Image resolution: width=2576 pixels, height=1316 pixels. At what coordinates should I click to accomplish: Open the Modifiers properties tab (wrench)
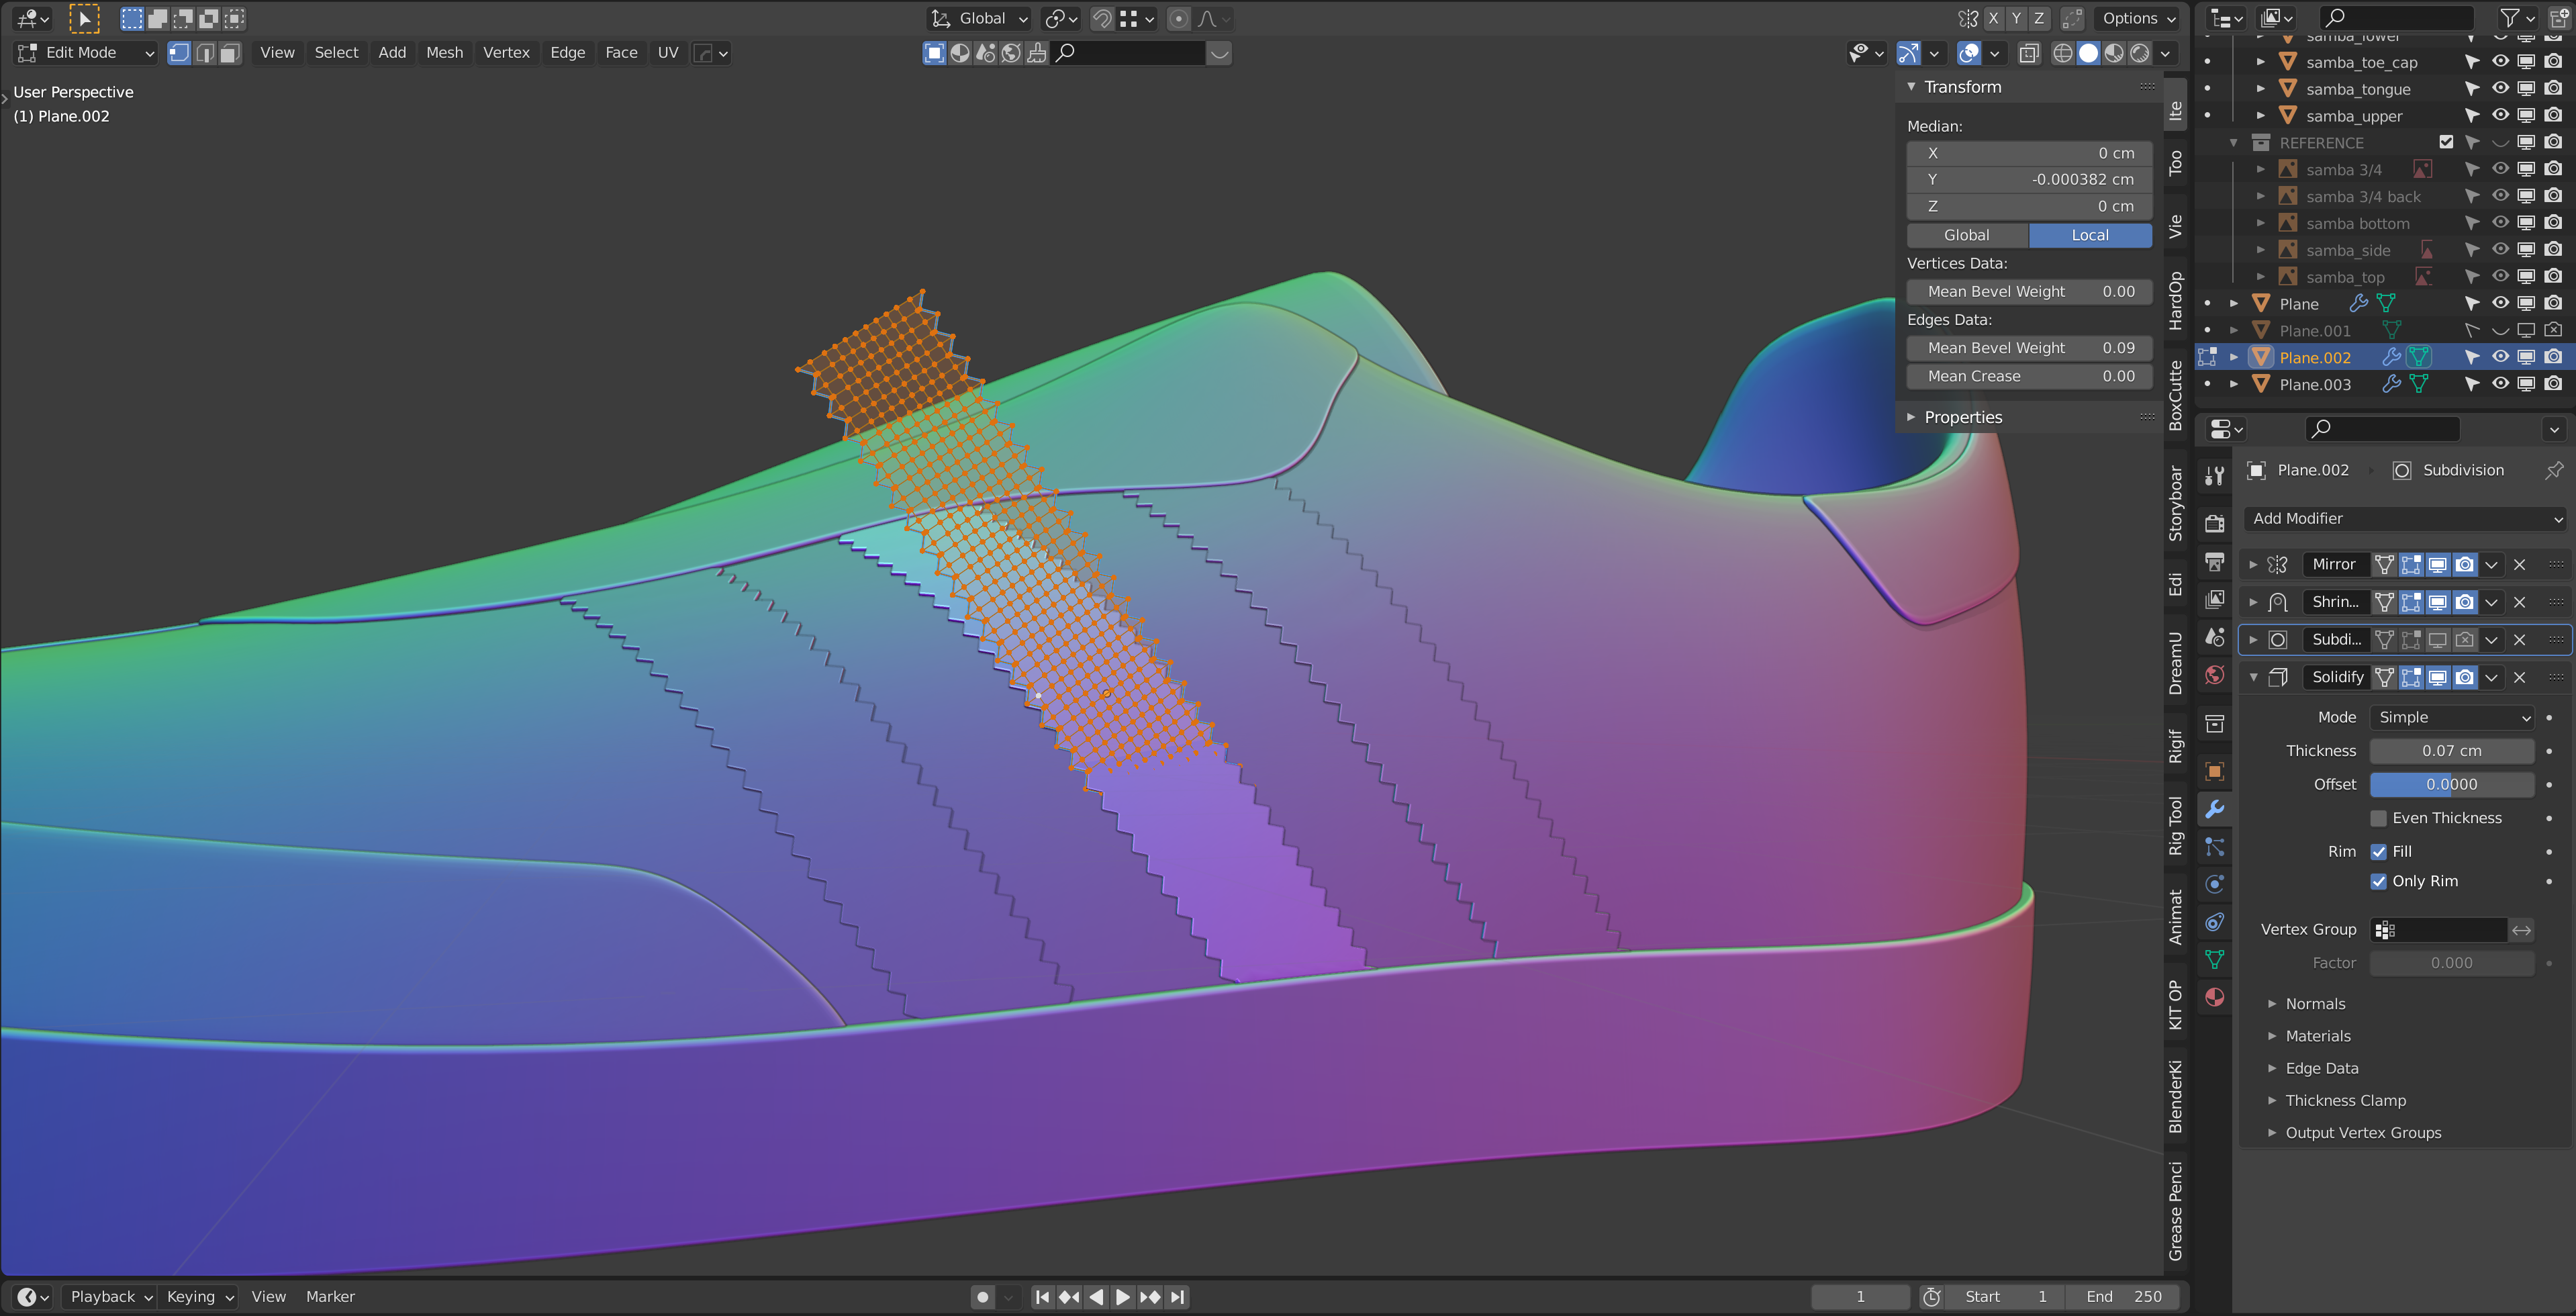(2215, 809)
